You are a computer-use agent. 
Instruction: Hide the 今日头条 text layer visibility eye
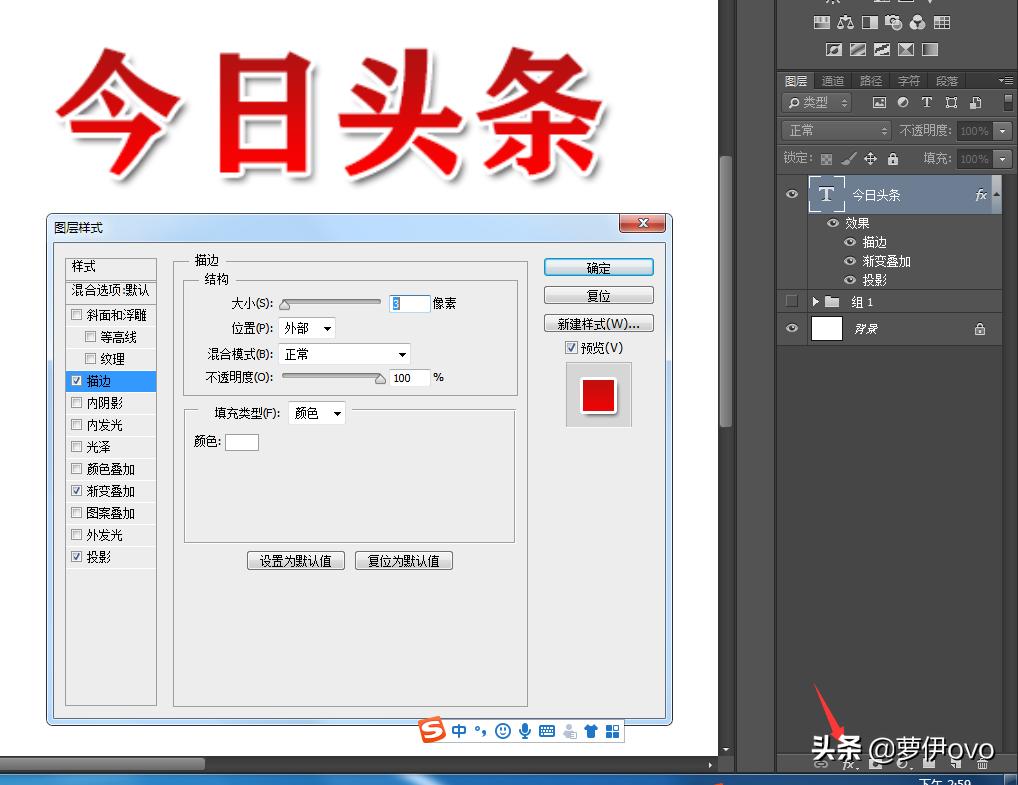coord(791,195)
